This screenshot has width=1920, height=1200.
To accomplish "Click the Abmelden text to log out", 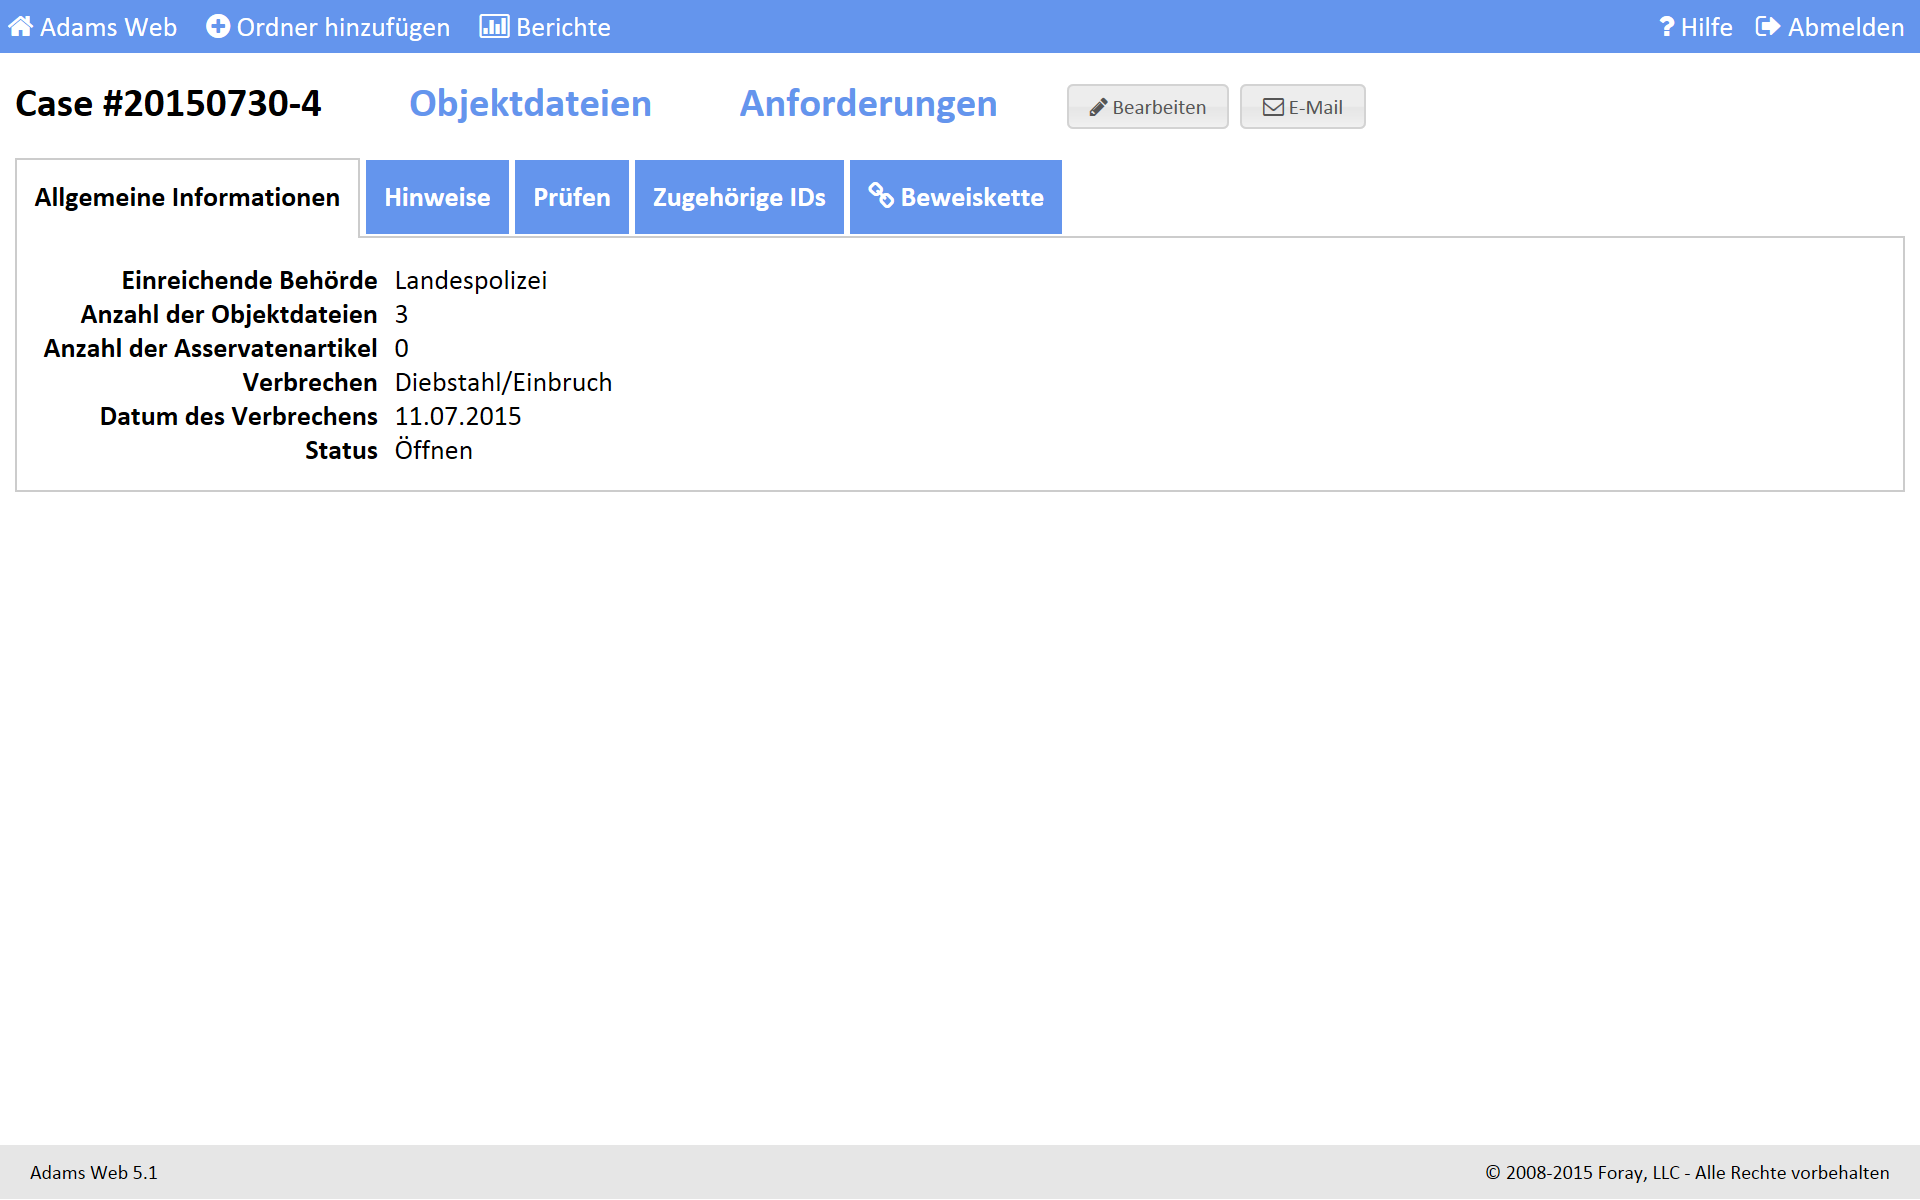I will pos(1845,27).
